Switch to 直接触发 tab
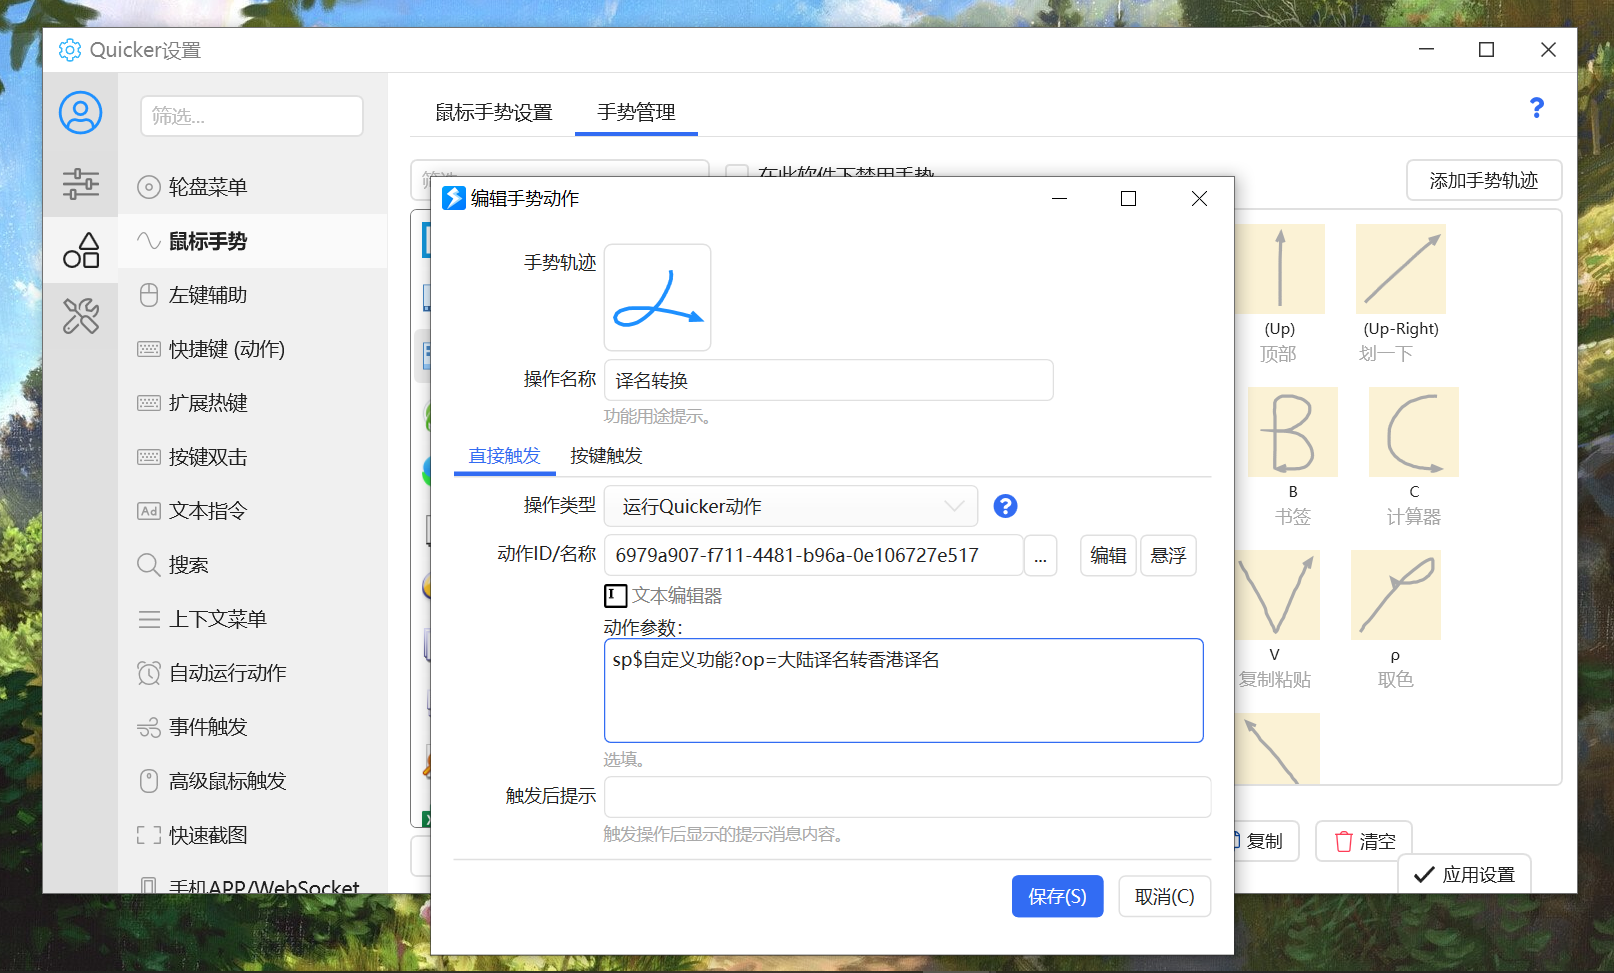This screenshot has width=1614, height=973. [x=505, y=456]
